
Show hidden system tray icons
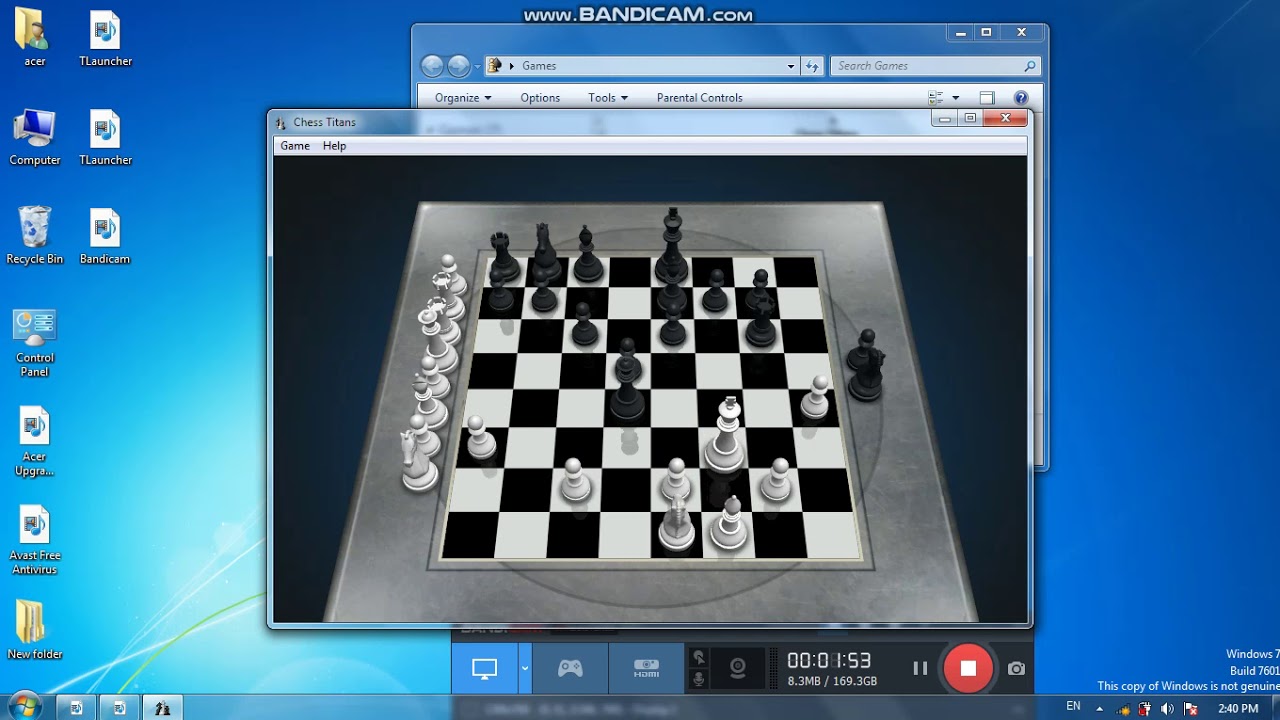(1100, 708)
